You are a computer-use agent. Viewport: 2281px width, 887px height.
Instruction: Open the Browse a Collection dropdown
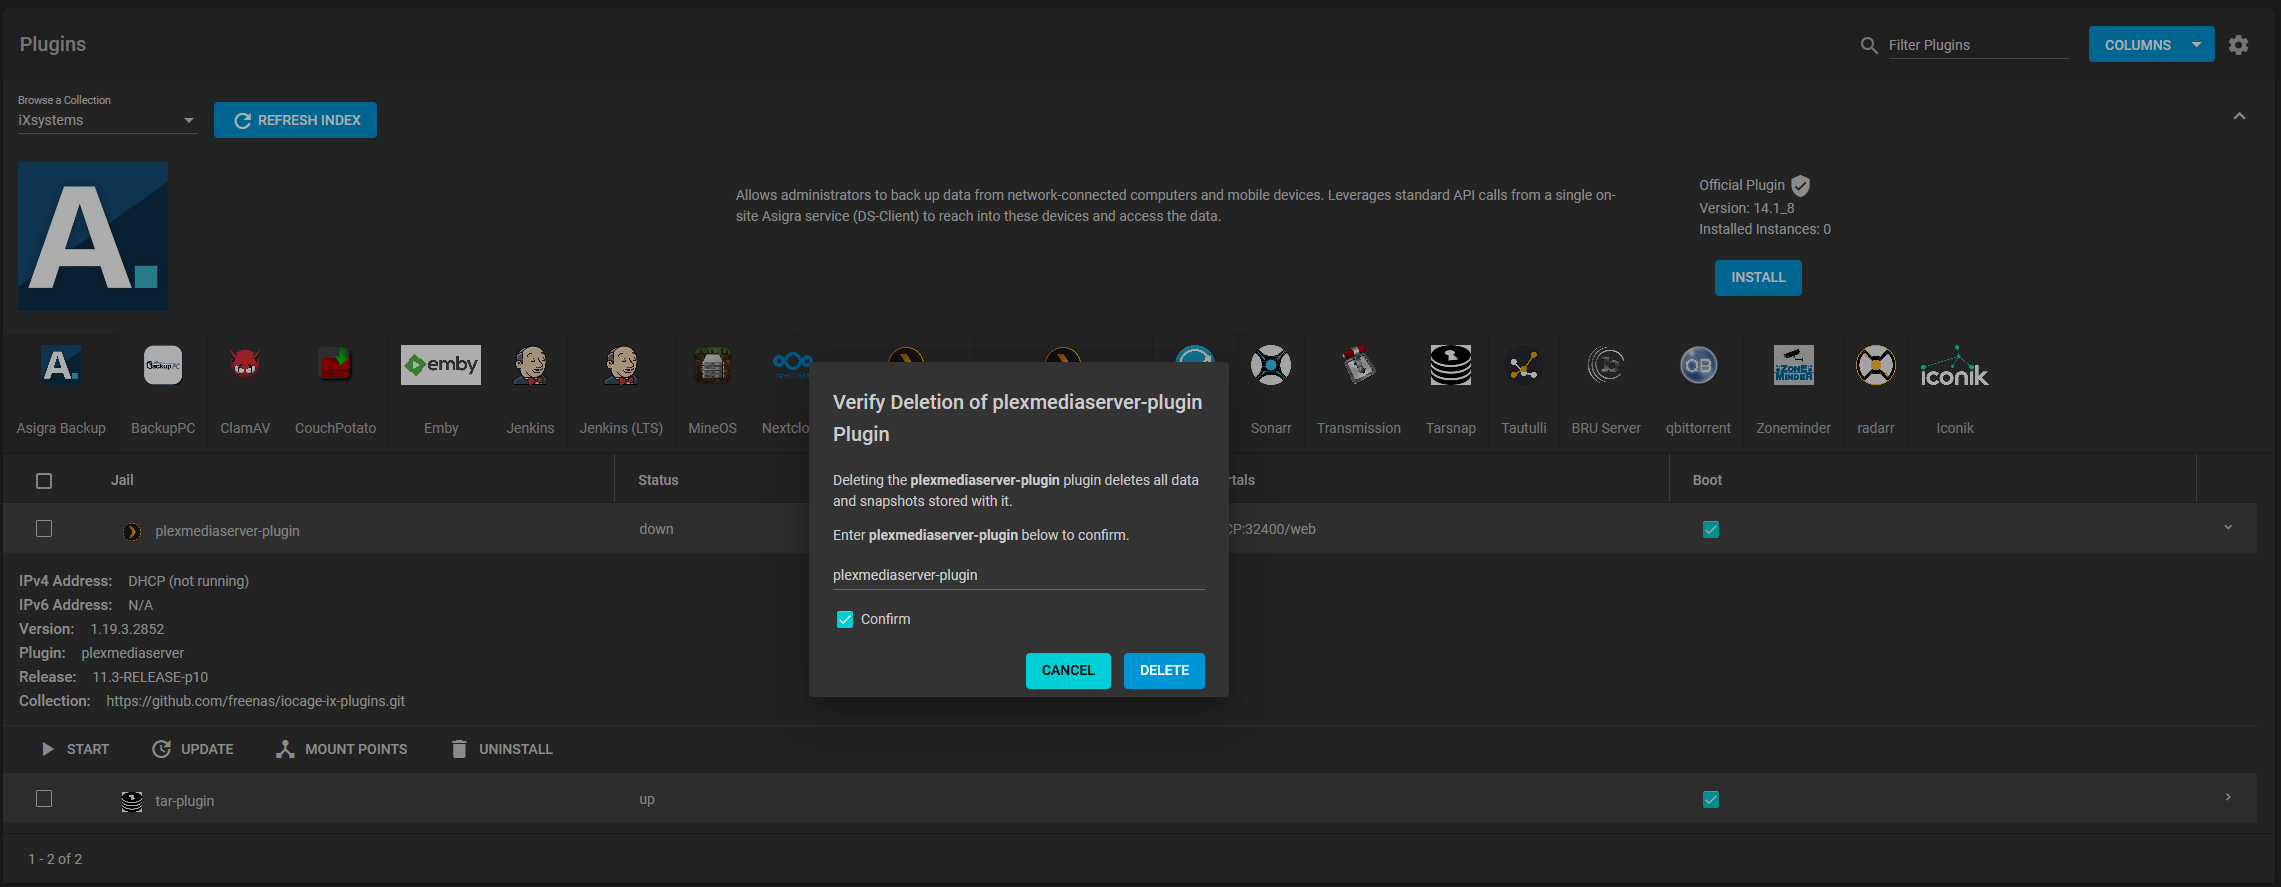[107, 120]
